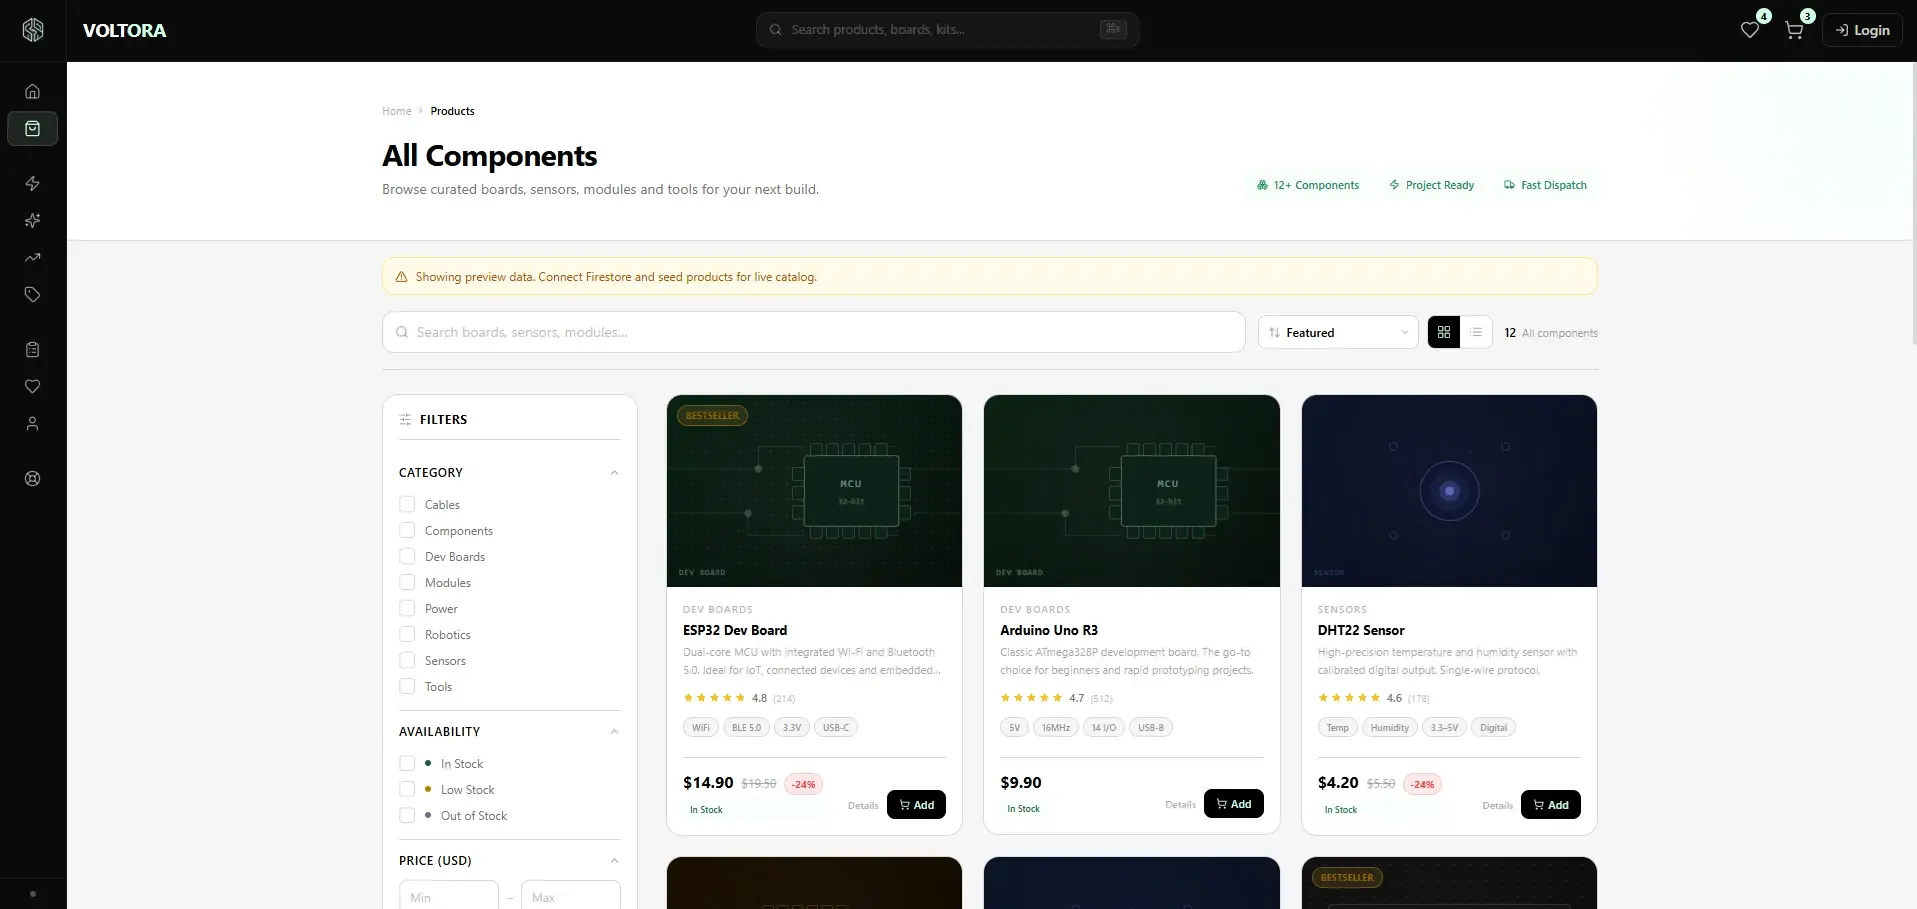
Task: Check the Sensors category checkbox
Action: point(407,660)
